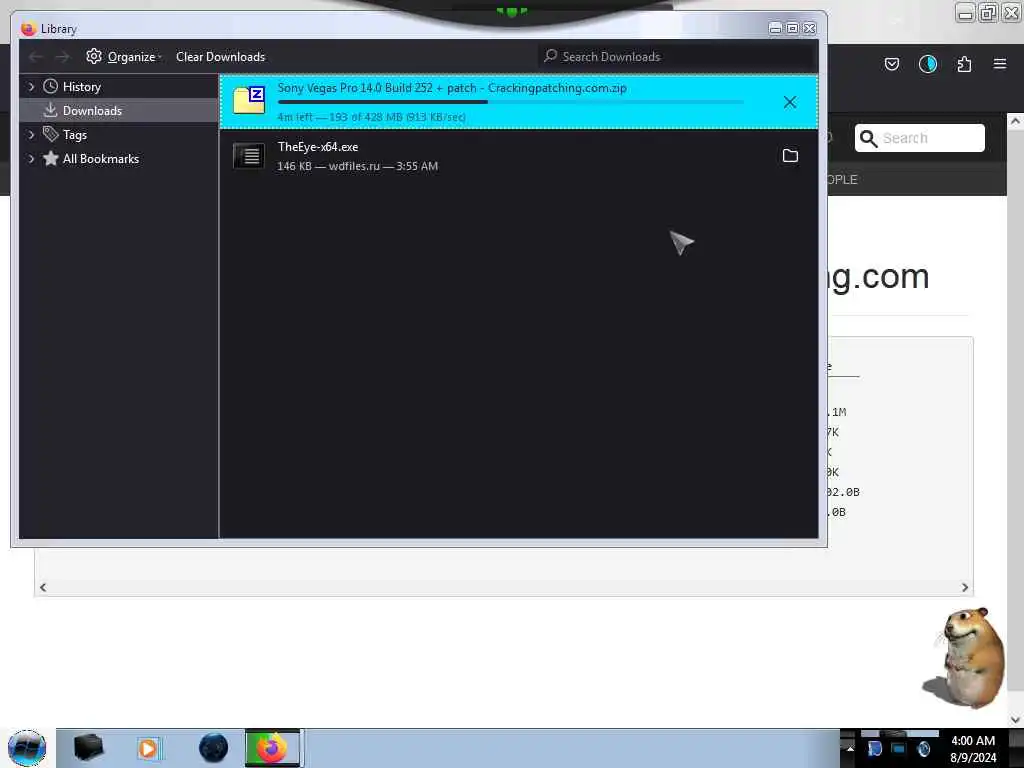Click the Firefox taskbar button
The height and width of the screenshot is (768, 1024).
pyautogui.click(x=272, y=748)
